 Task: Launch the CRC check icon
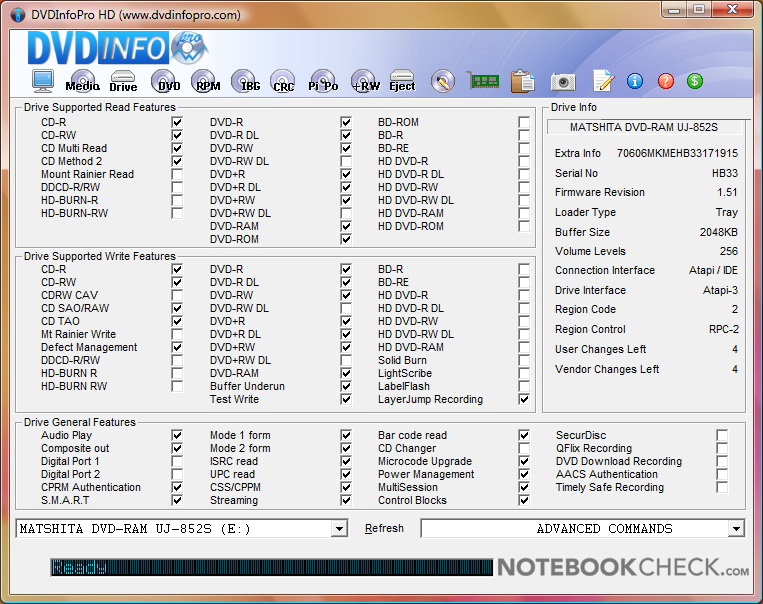pyautogui.click(x=283, y=81)
